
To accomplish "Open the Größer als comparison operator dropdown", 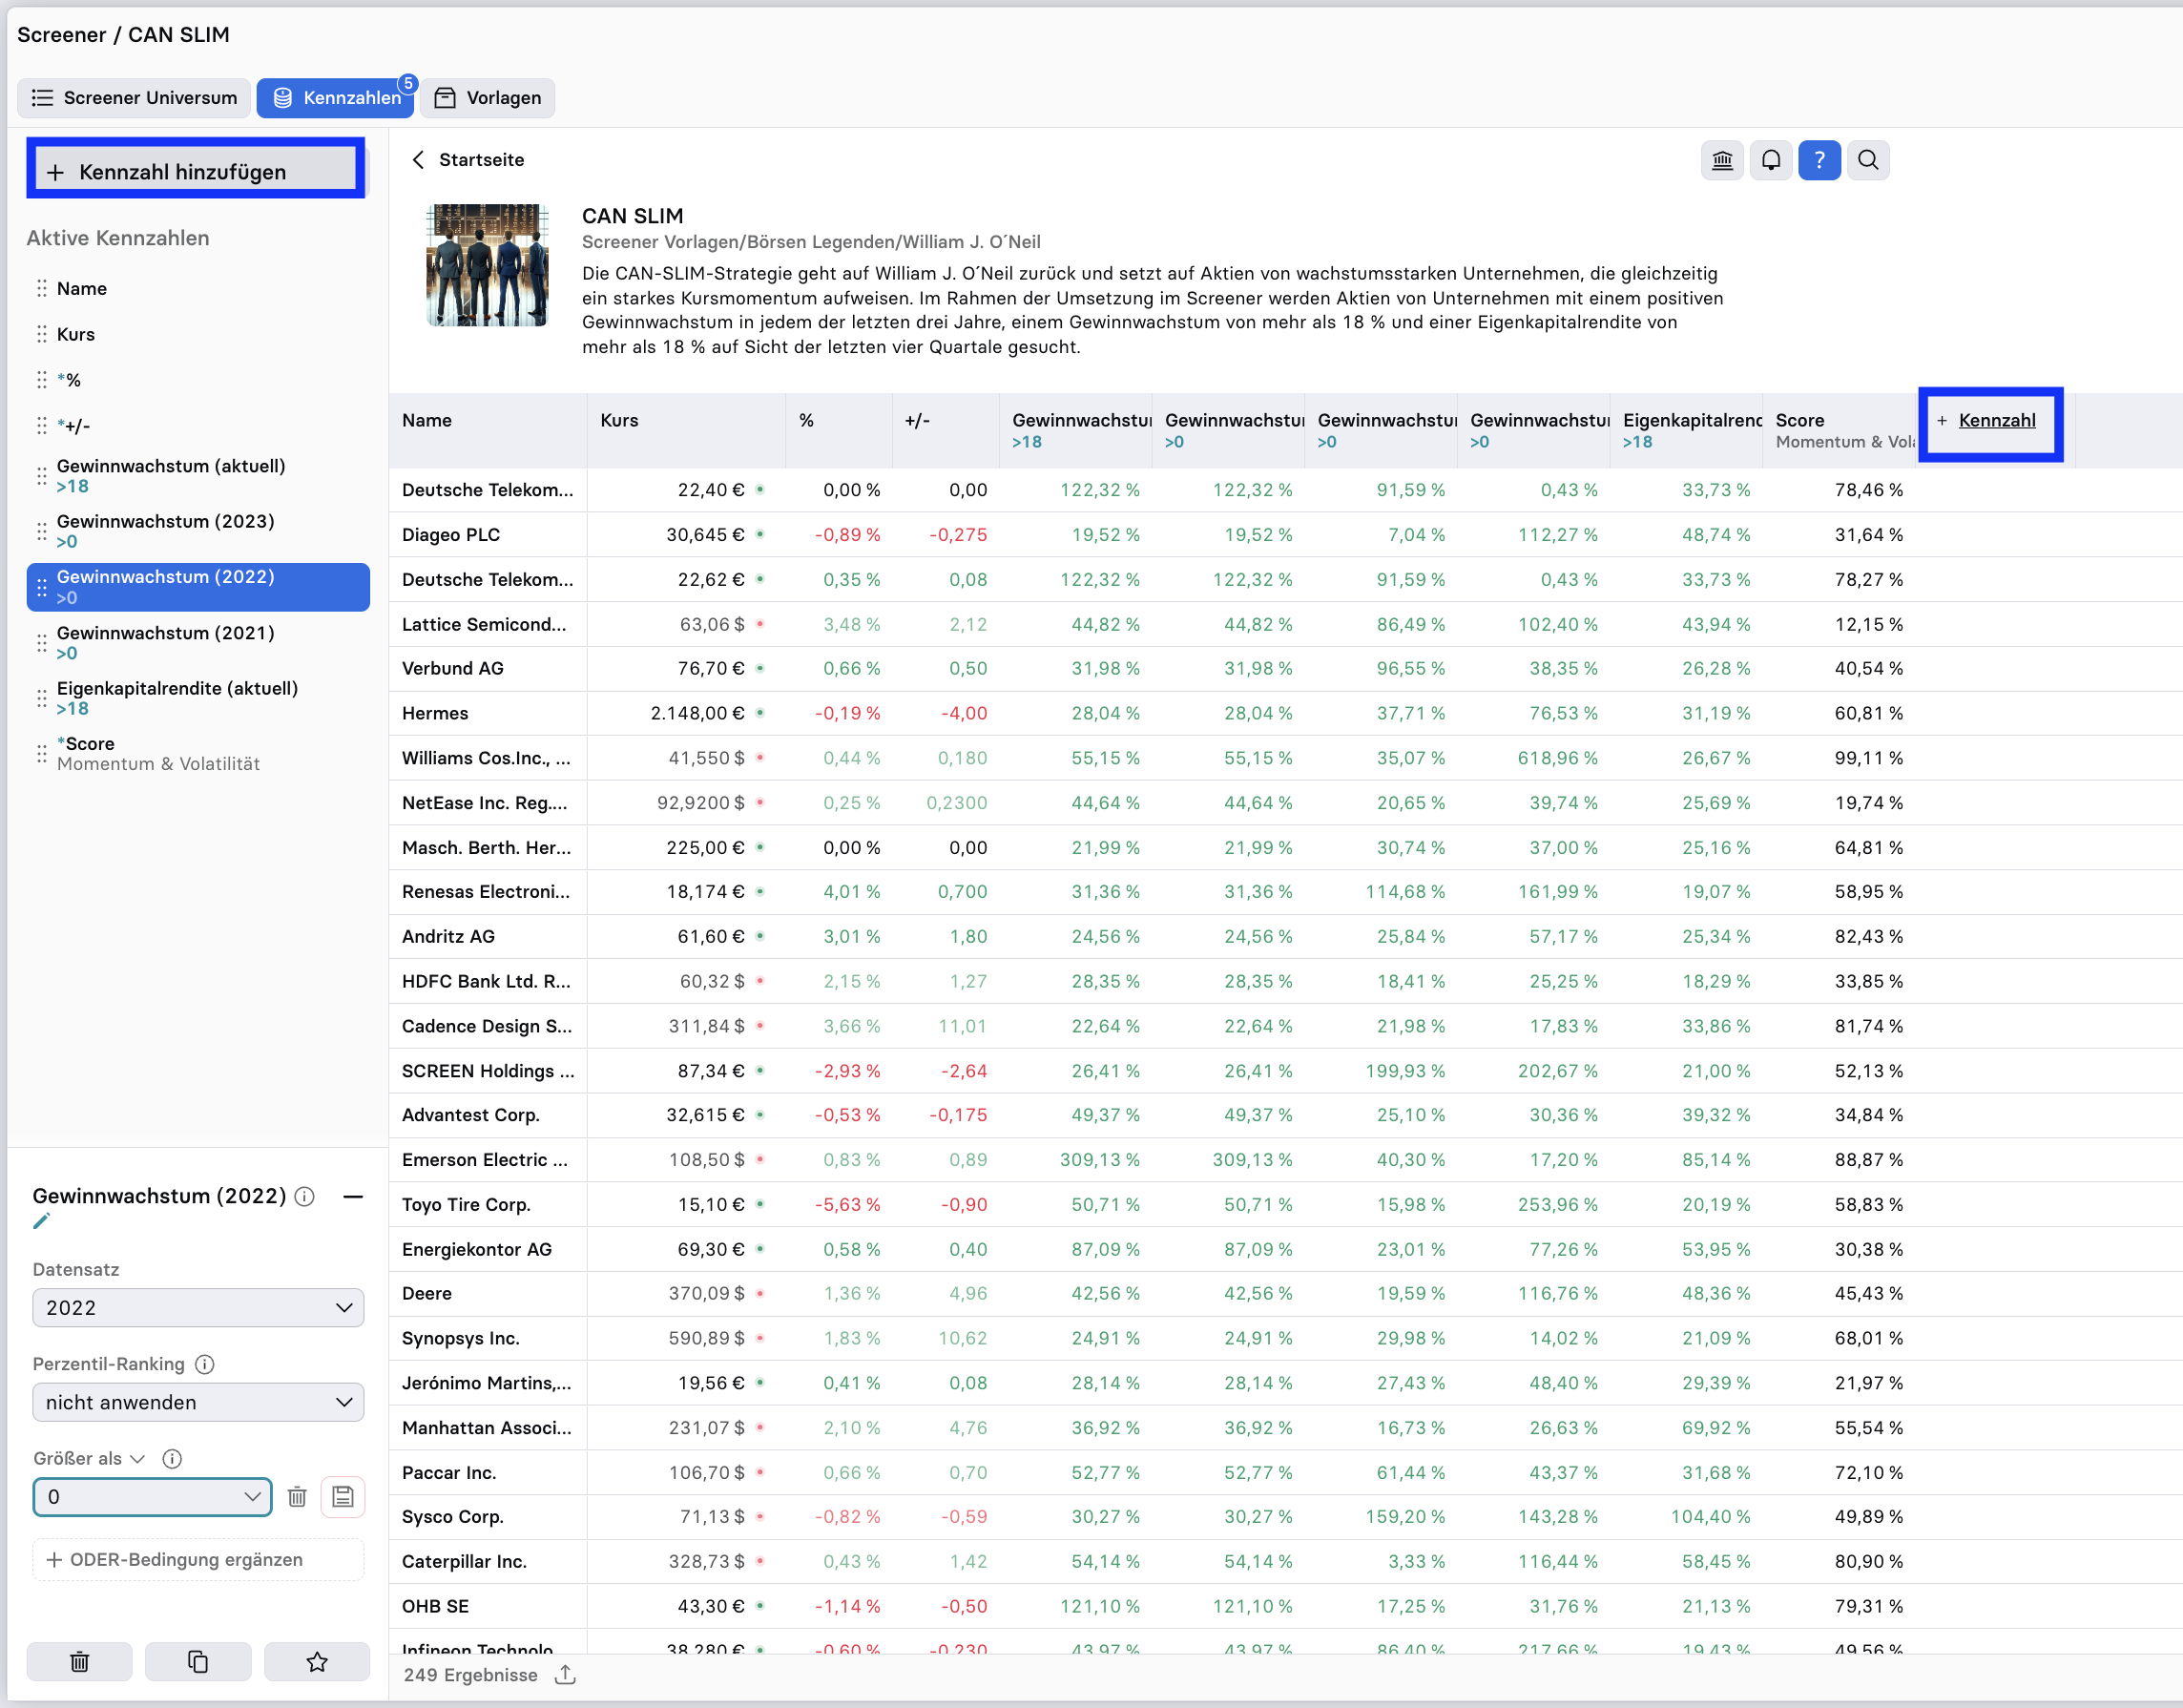I will coord(89,1459).
